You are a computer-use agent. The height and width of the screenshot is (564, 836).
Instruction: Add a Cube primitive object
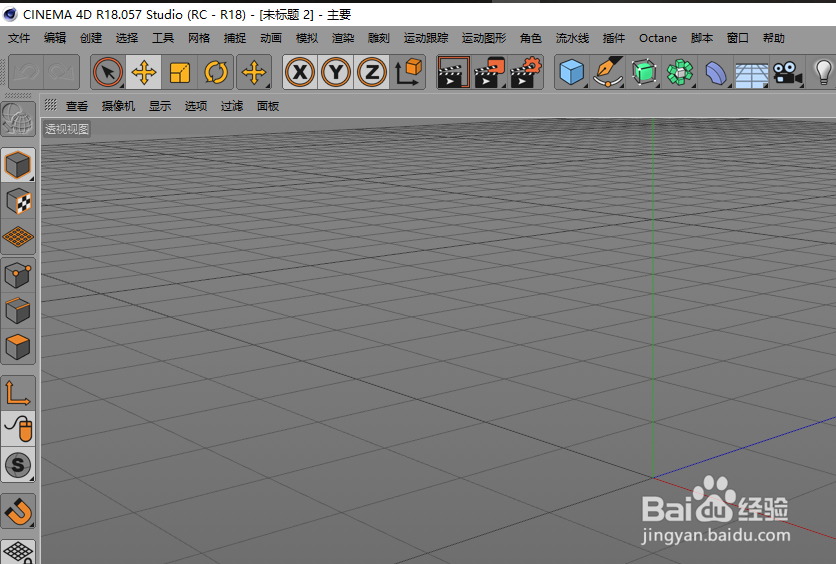(572, 72)
